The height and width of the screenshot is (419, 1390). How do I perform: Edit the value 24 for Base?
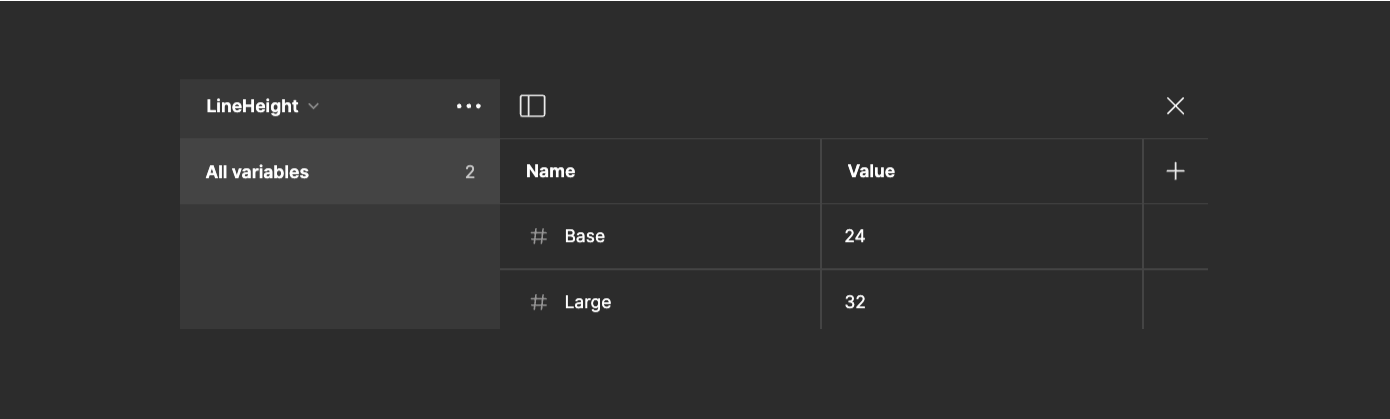click(854, 236)
